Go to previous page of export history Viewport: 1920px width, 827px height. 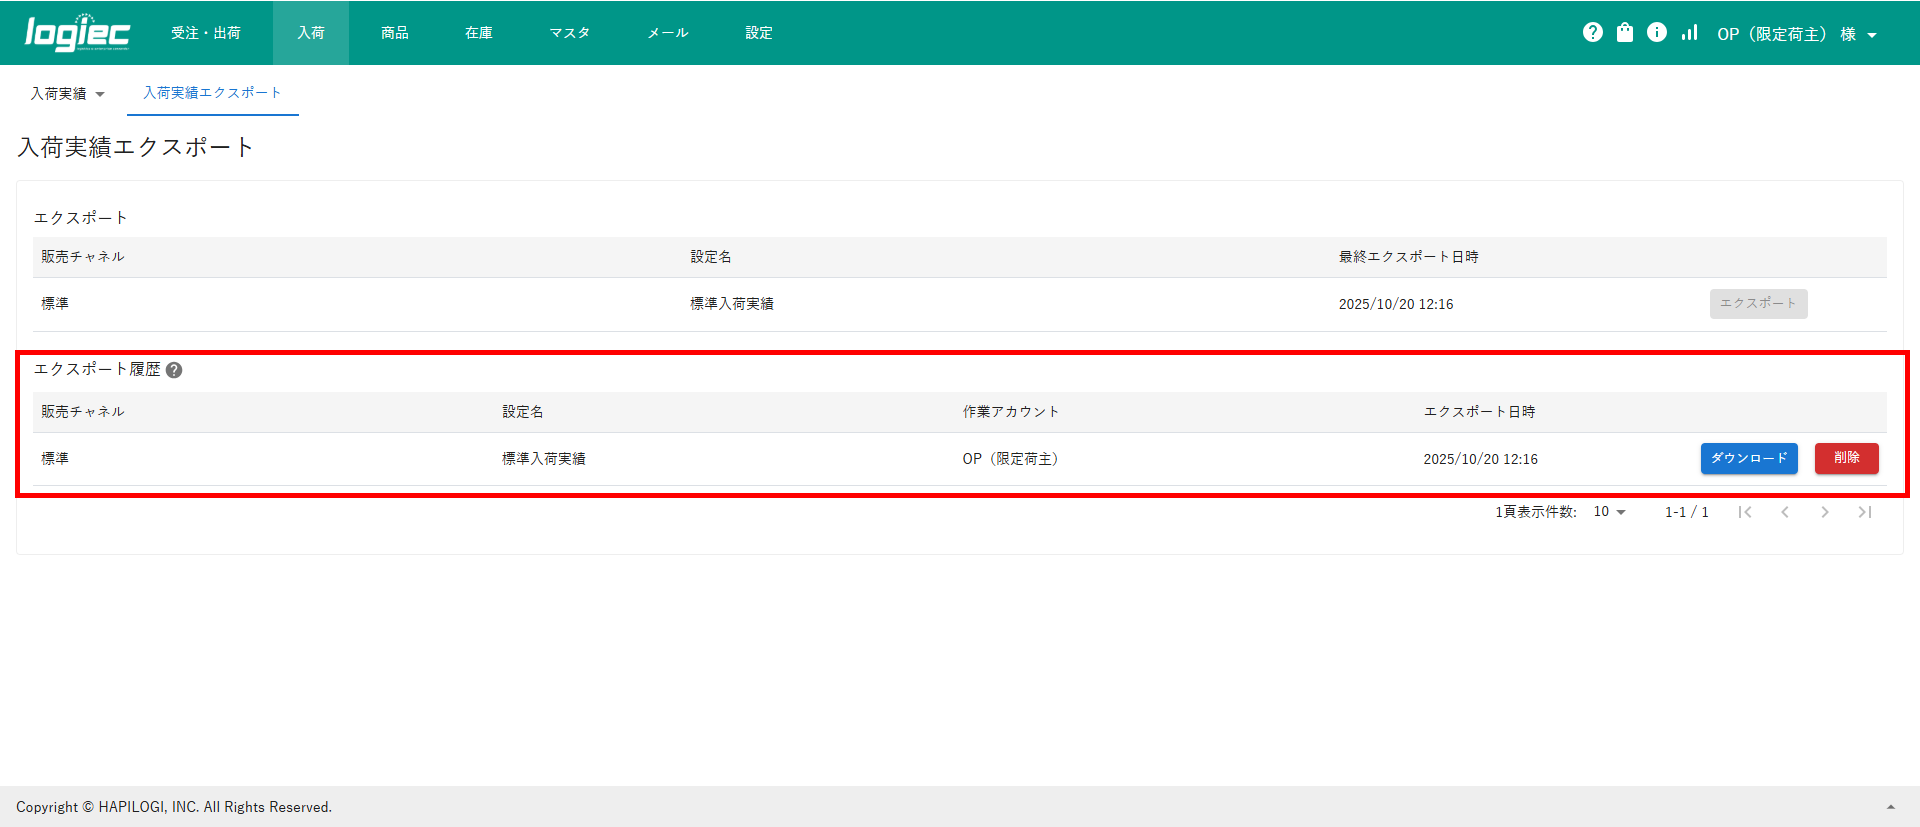point(1784,512)
